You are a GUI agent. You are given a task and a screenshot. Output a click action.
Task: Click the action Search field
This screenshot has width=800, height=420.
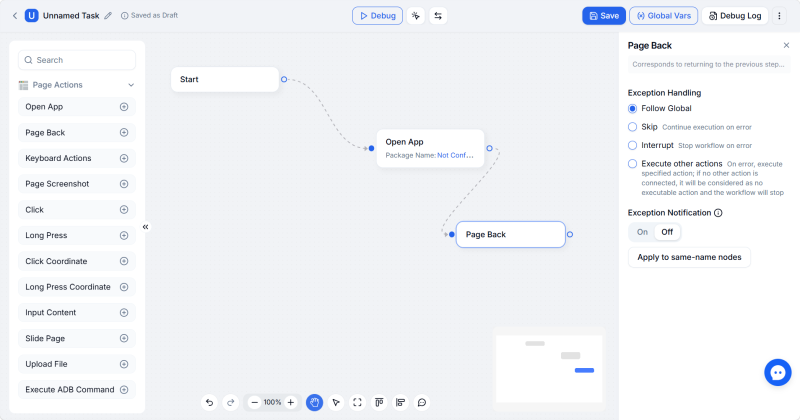pyautogui.click(x=77, y=60)
